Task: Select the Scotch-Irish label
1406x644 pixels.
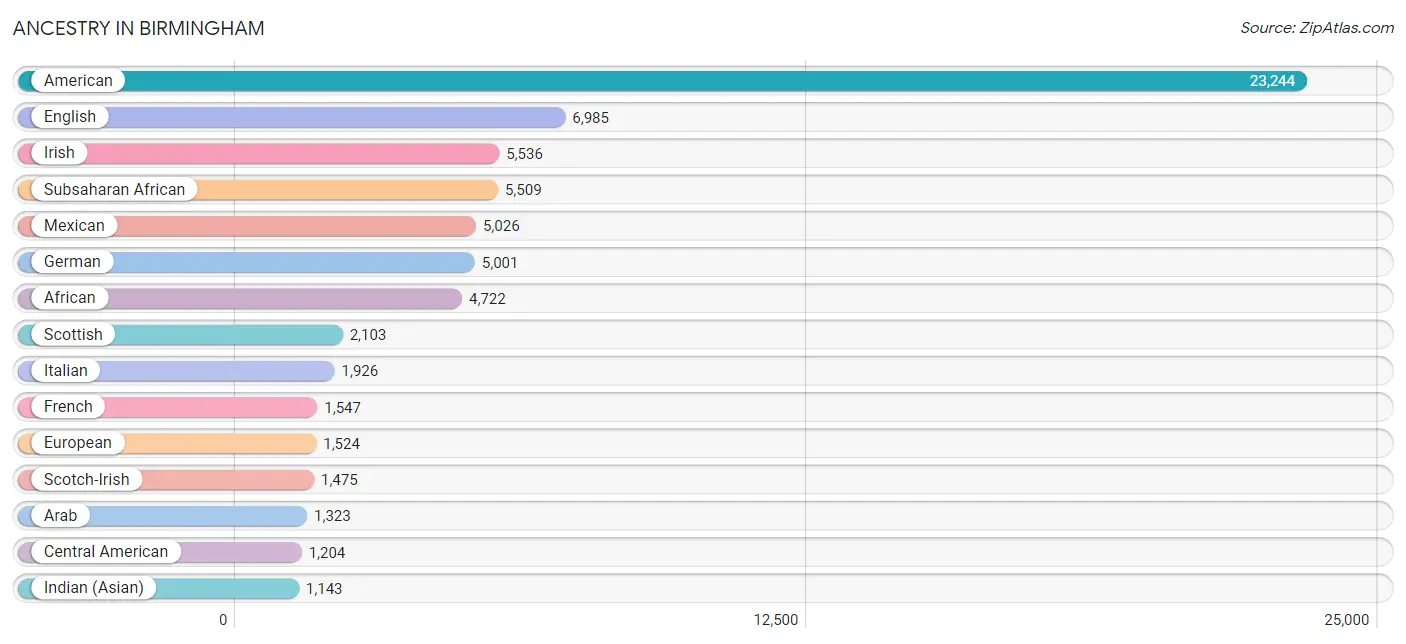Action: coord(87,480)
